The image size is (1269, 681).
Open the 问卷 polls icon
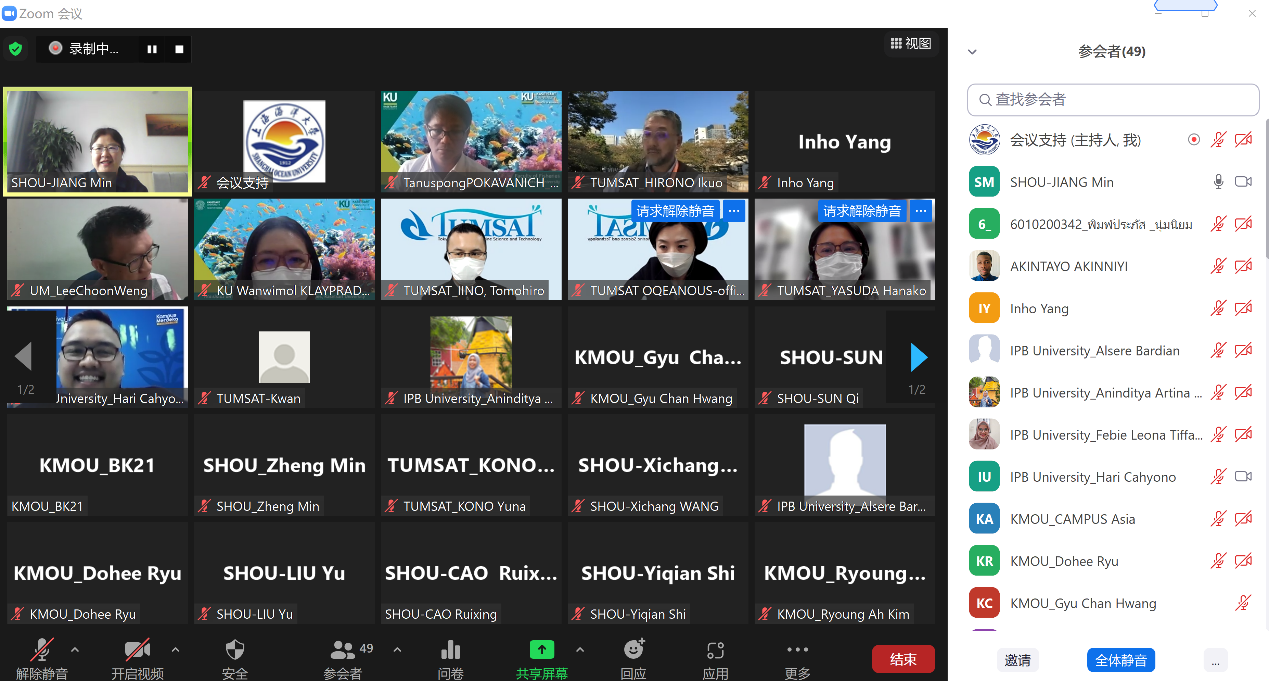(450, 651)
